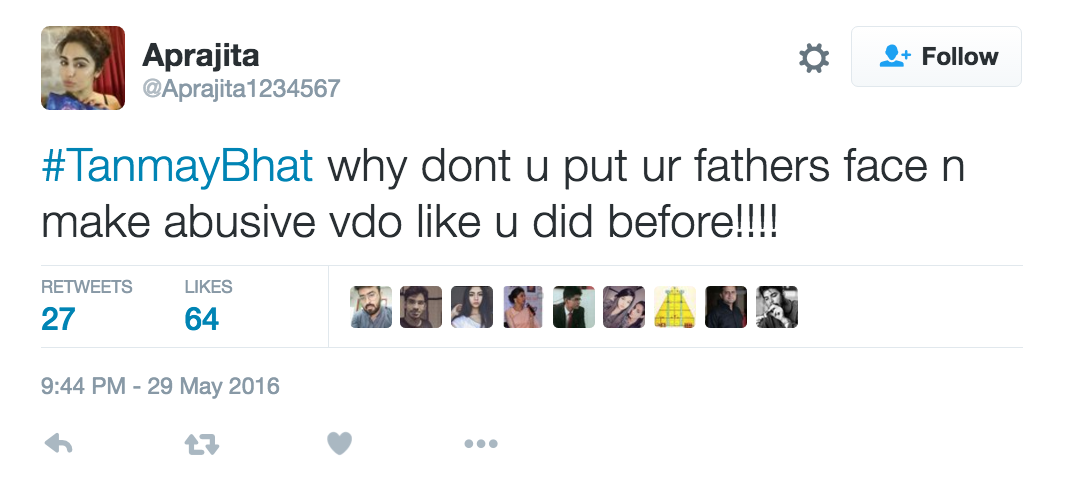Click the reply arrow icon
Screen dimensions: 1073x490
click(x=59, y=444)
